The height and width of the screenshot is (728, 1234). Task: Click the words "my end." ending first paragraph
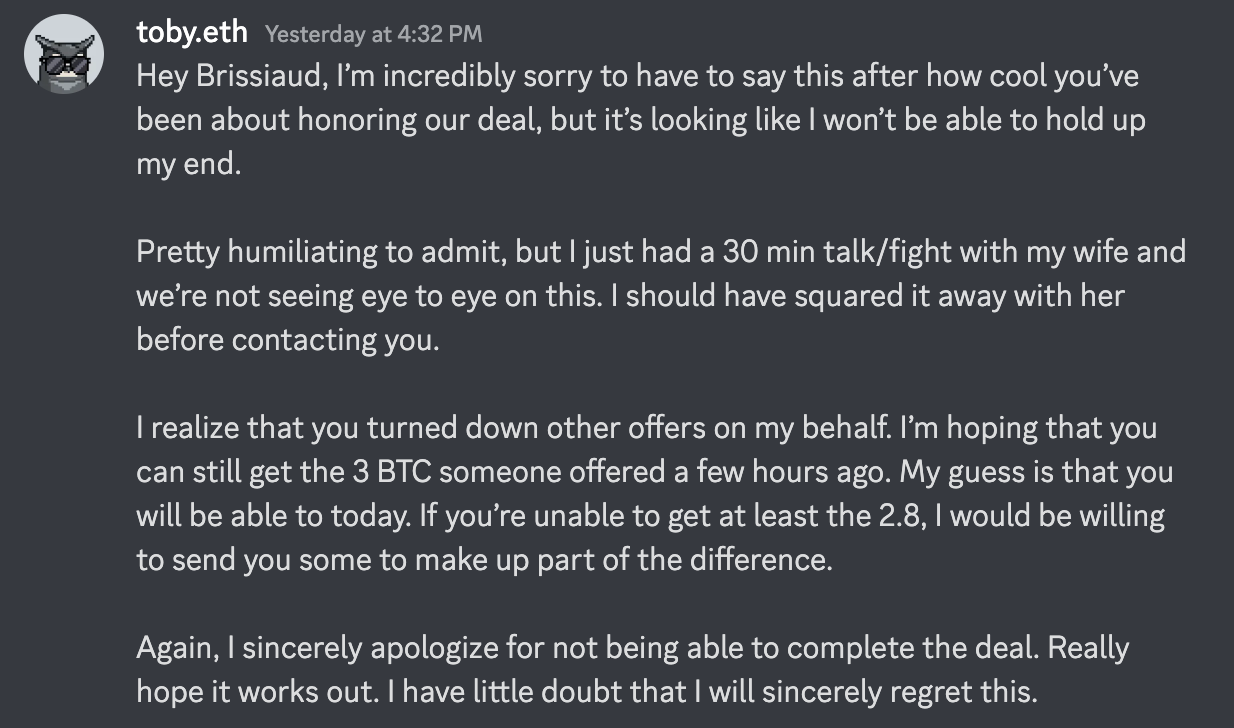coord(189,164)
